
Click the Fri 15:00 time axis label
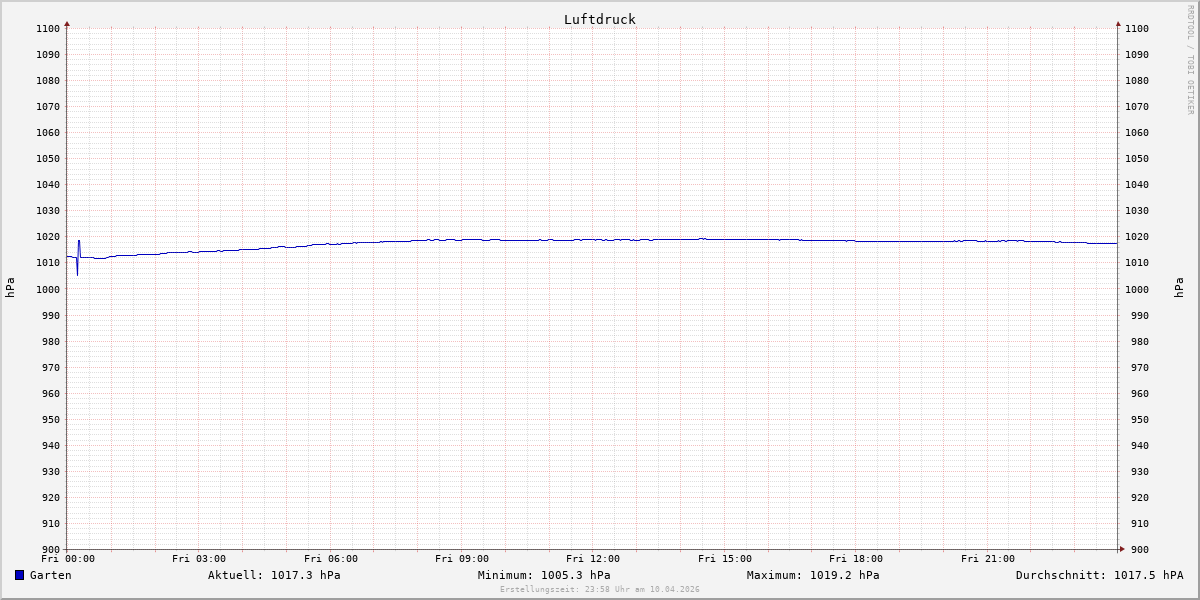(725, 559)
